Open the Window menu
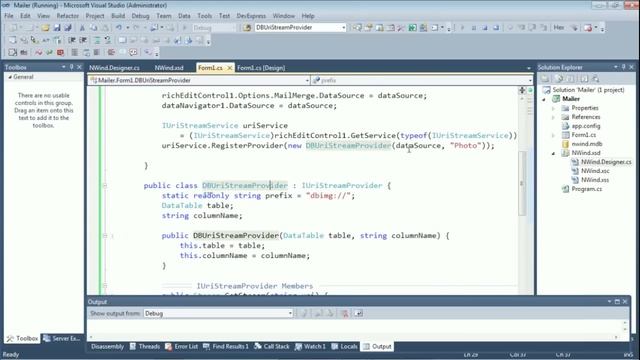 click(x=284, y=16)
